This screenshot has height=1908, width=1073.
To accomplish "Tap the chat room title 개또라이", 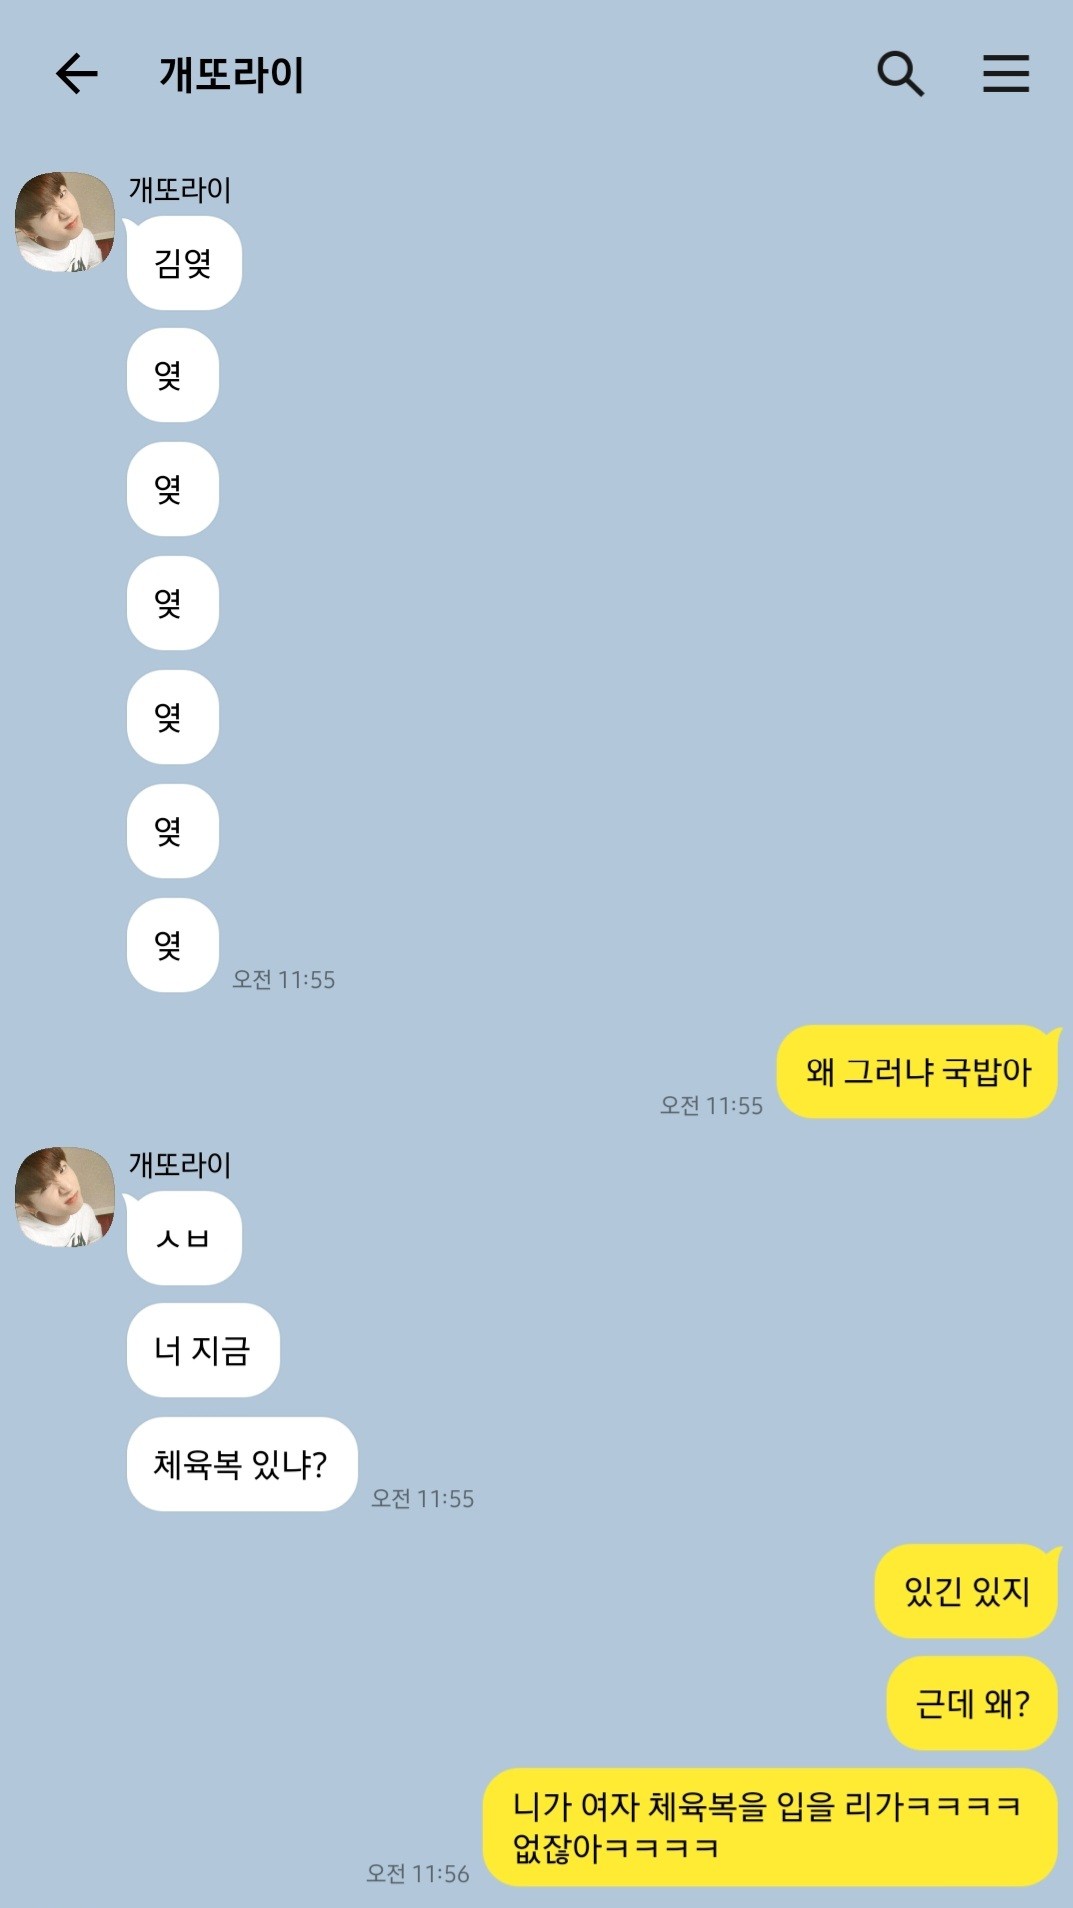I will coord(232,75).
